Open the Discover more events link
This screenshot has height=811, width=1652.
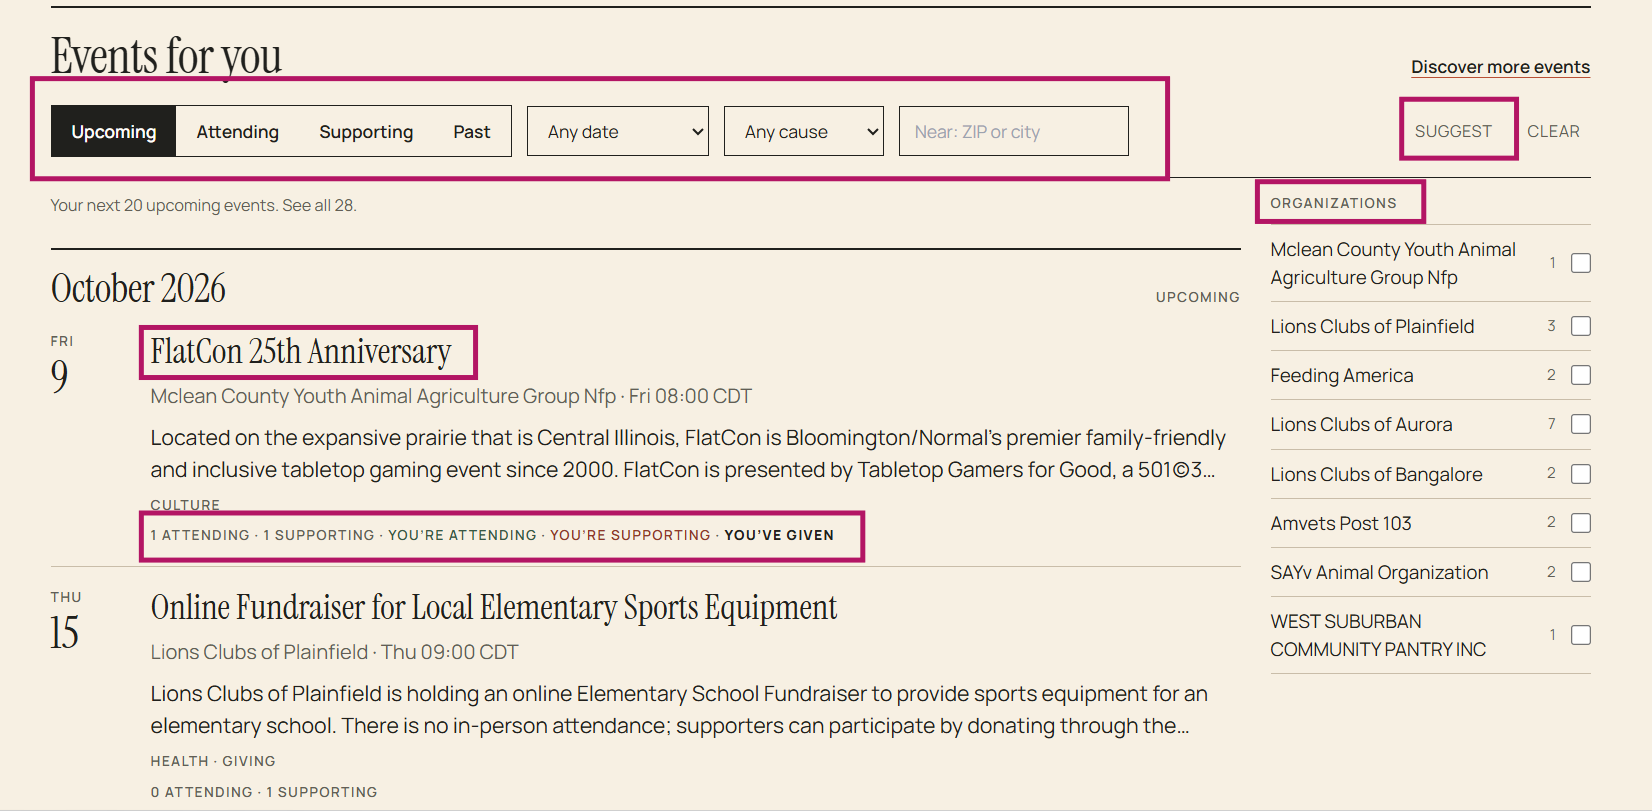click(1500, 67)
